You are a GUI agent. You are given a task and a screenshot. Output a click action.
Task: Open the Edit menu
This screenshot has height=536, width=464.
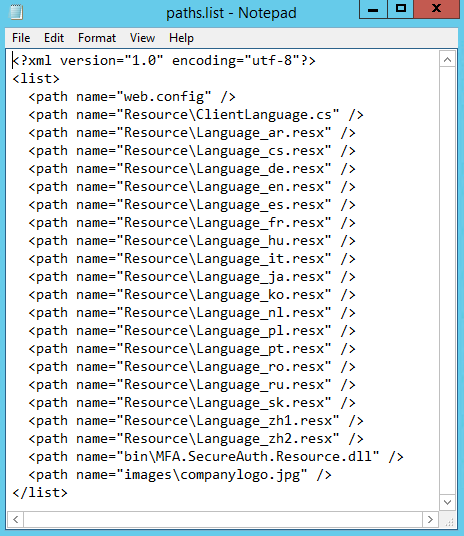pyautogui.click(x=54, y=38)
